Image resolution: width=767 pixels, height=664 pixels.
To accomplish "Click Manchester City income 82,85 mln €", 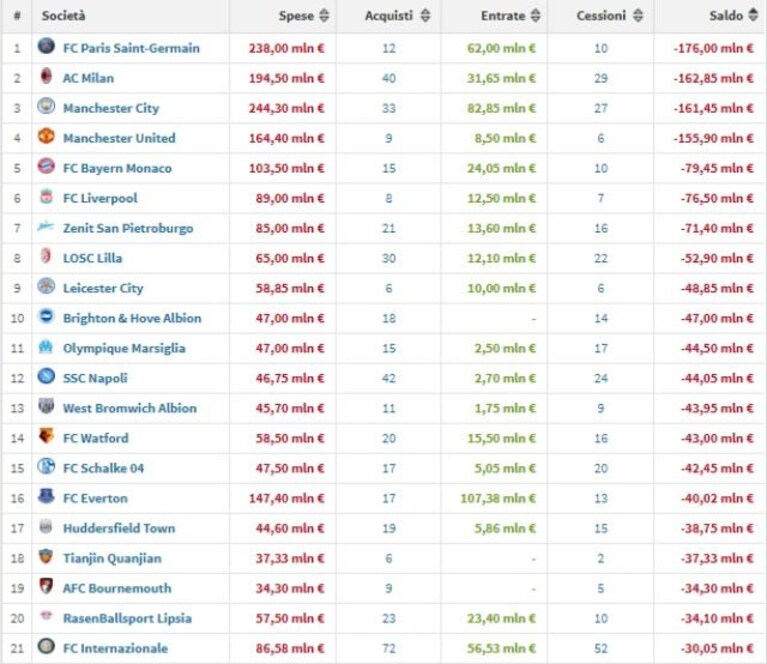I will pos(501,108).
